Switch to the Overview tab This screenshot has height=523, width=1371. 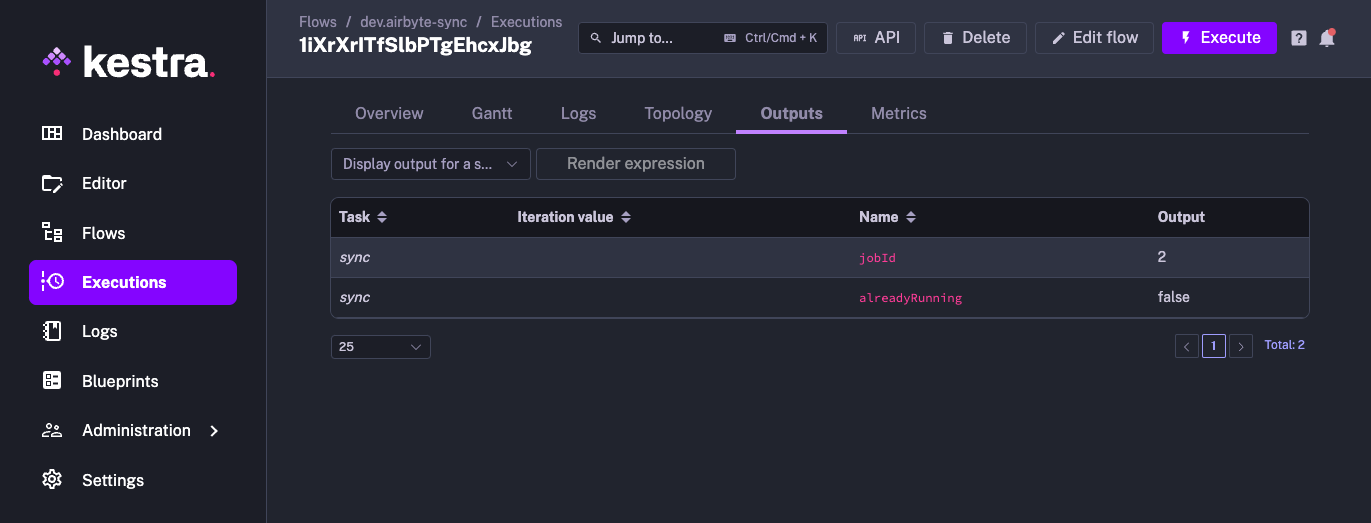[x=389, y=113]
